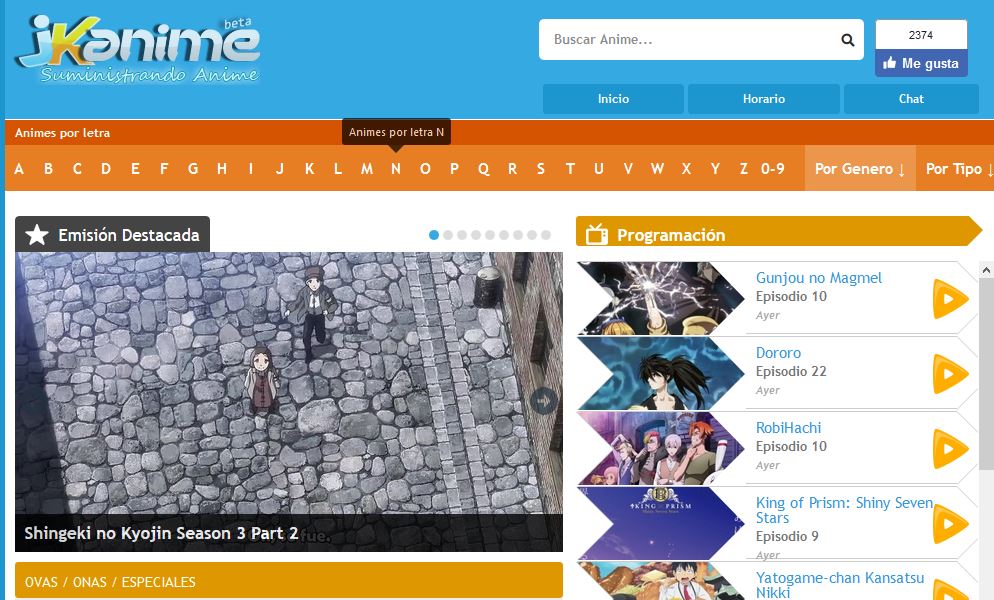Open the Dororo anime page link
The width and height of the screenshot is (994, 600).
(779, 353)
